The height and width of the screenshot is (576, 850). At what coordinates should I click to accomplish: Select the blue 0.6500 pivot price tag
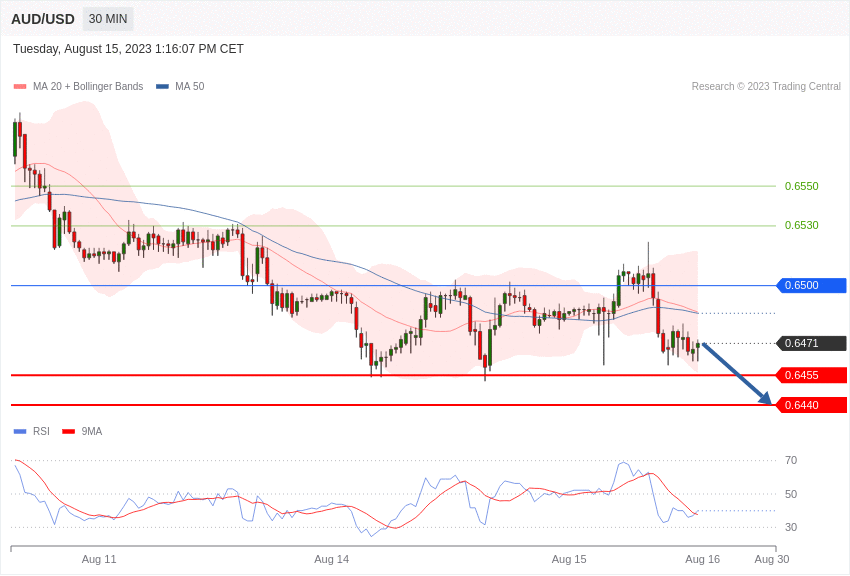pyautogui.click(x=811, y=285)
